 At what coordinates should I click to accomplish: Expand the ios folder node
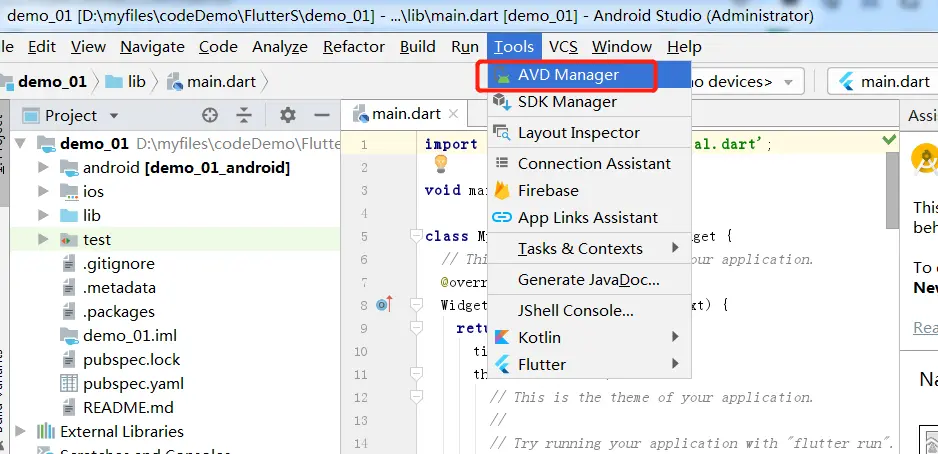[x=43, y=191]
